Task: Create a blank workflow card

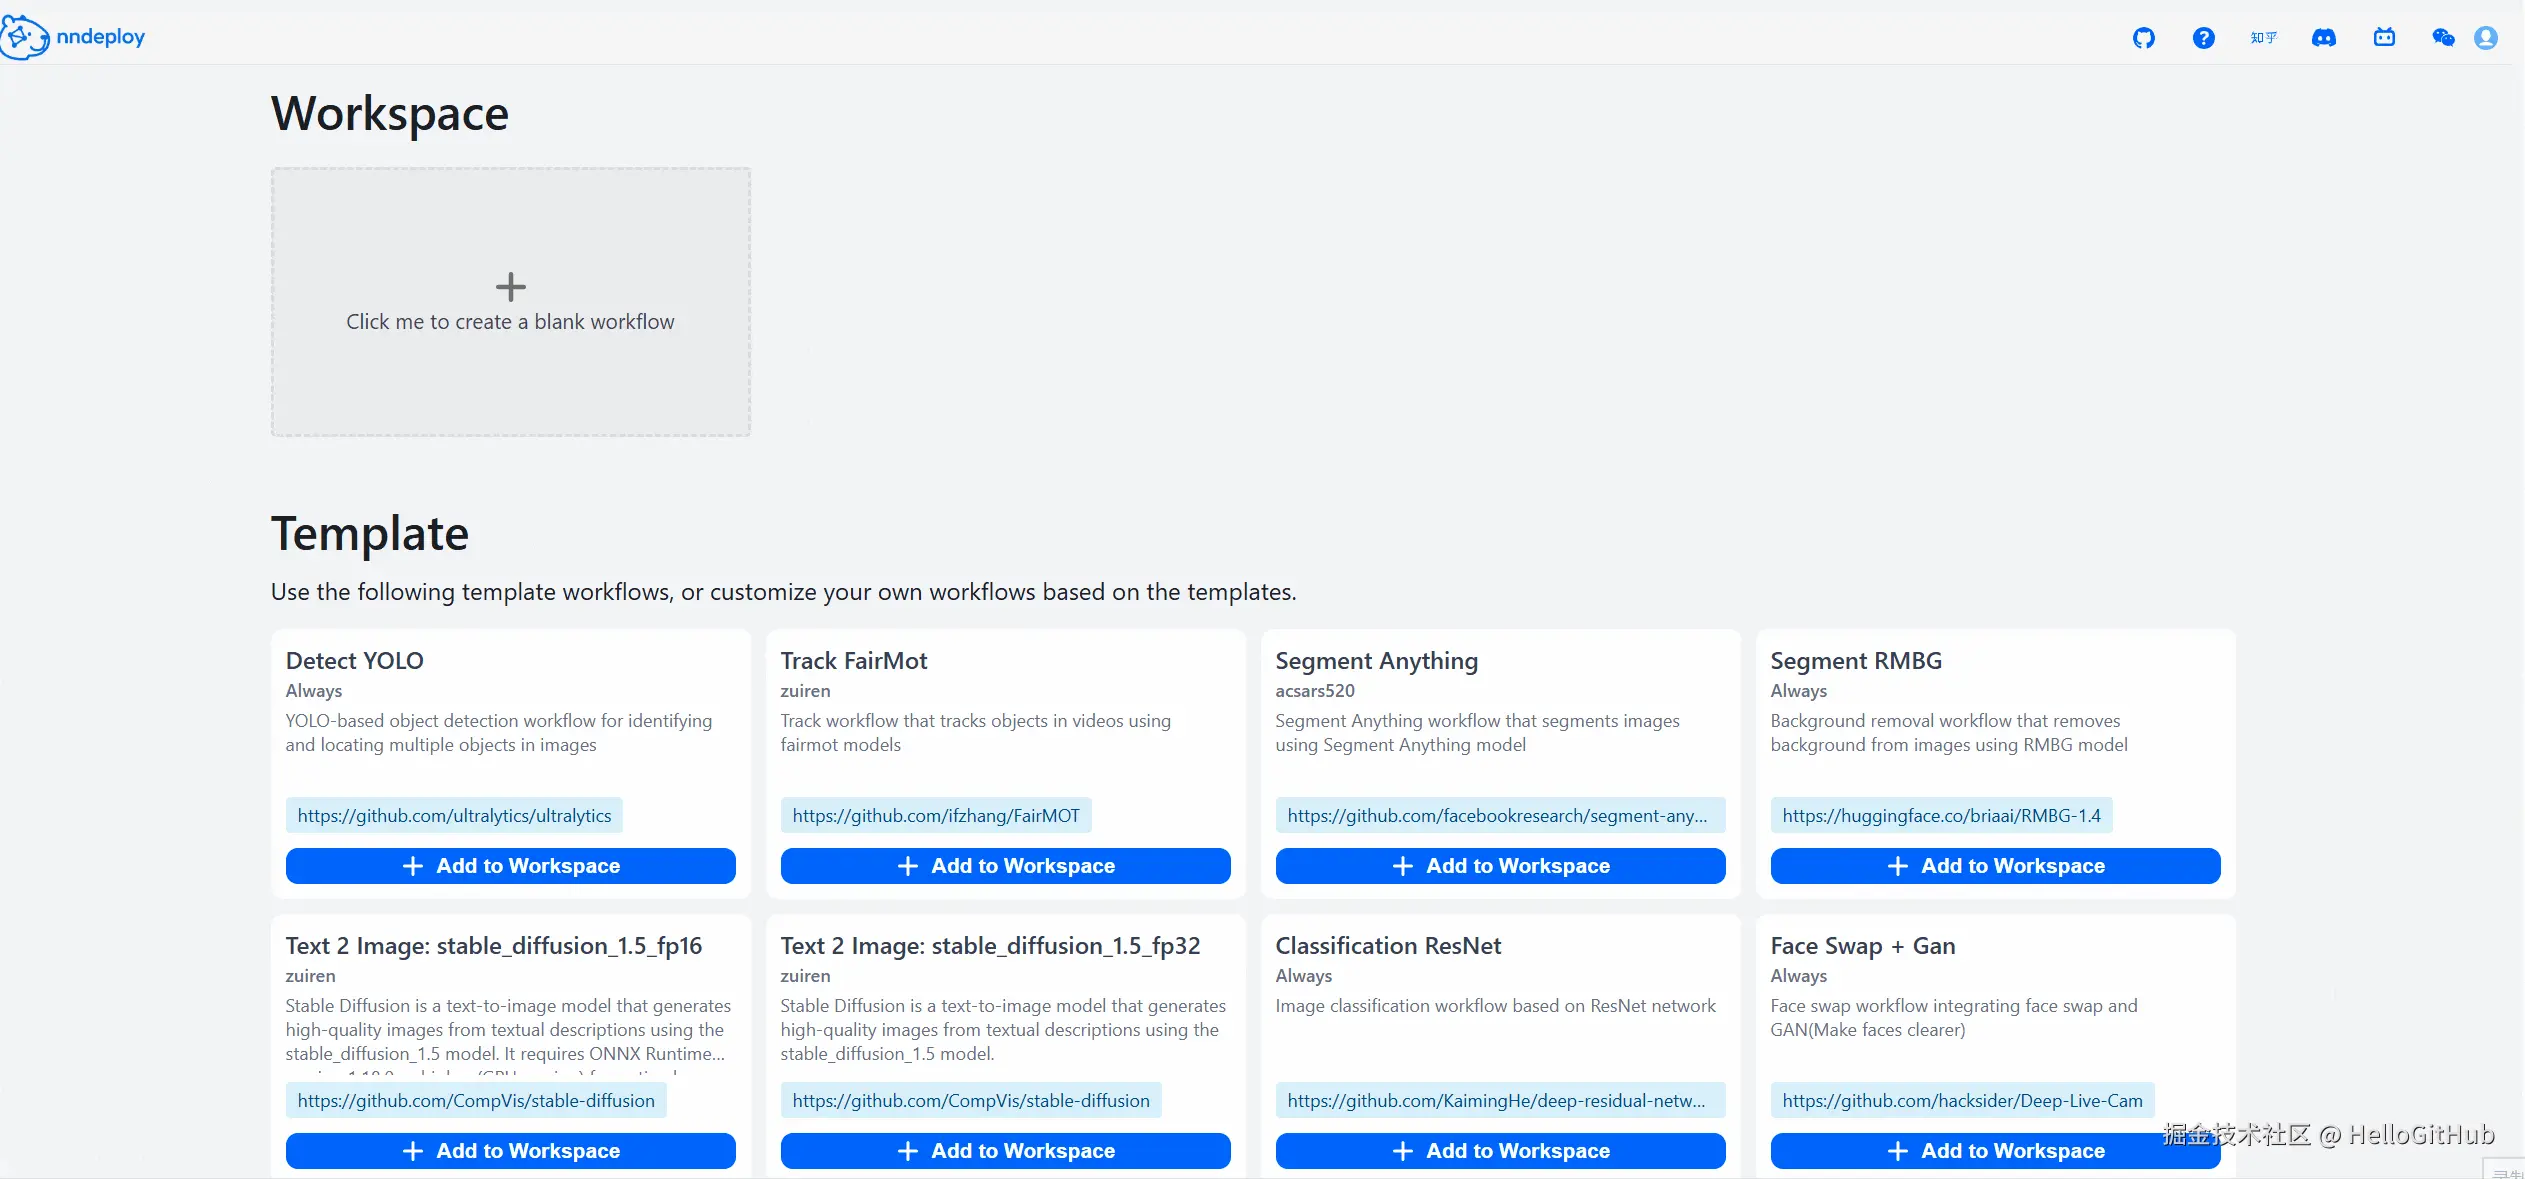Action: (510, 302)
